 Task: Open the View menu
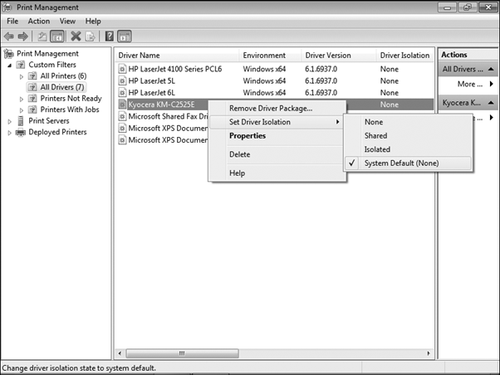click(x=67, y=21)
